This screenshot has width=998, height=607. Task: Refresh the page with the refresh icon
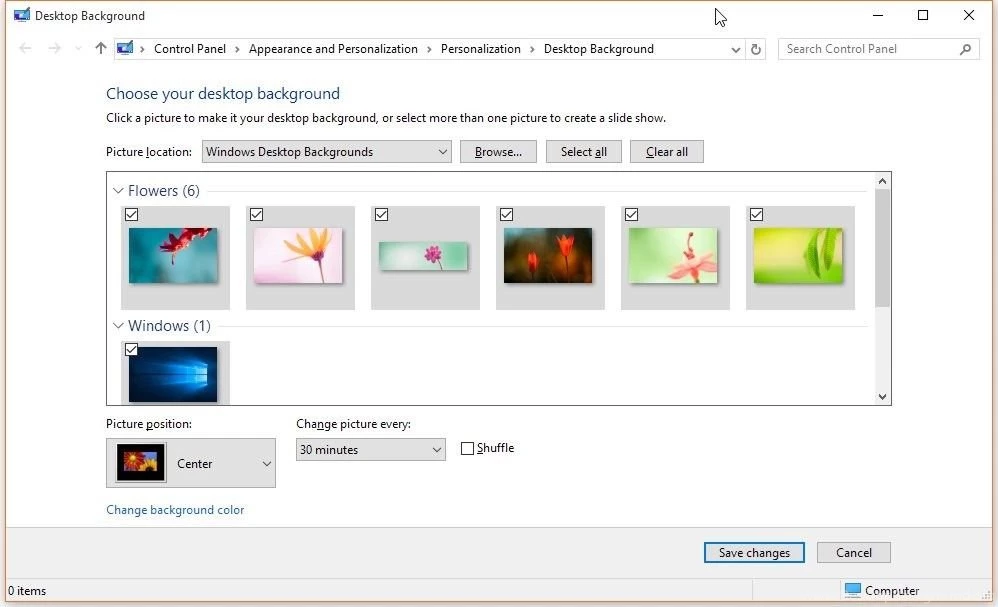757,48
